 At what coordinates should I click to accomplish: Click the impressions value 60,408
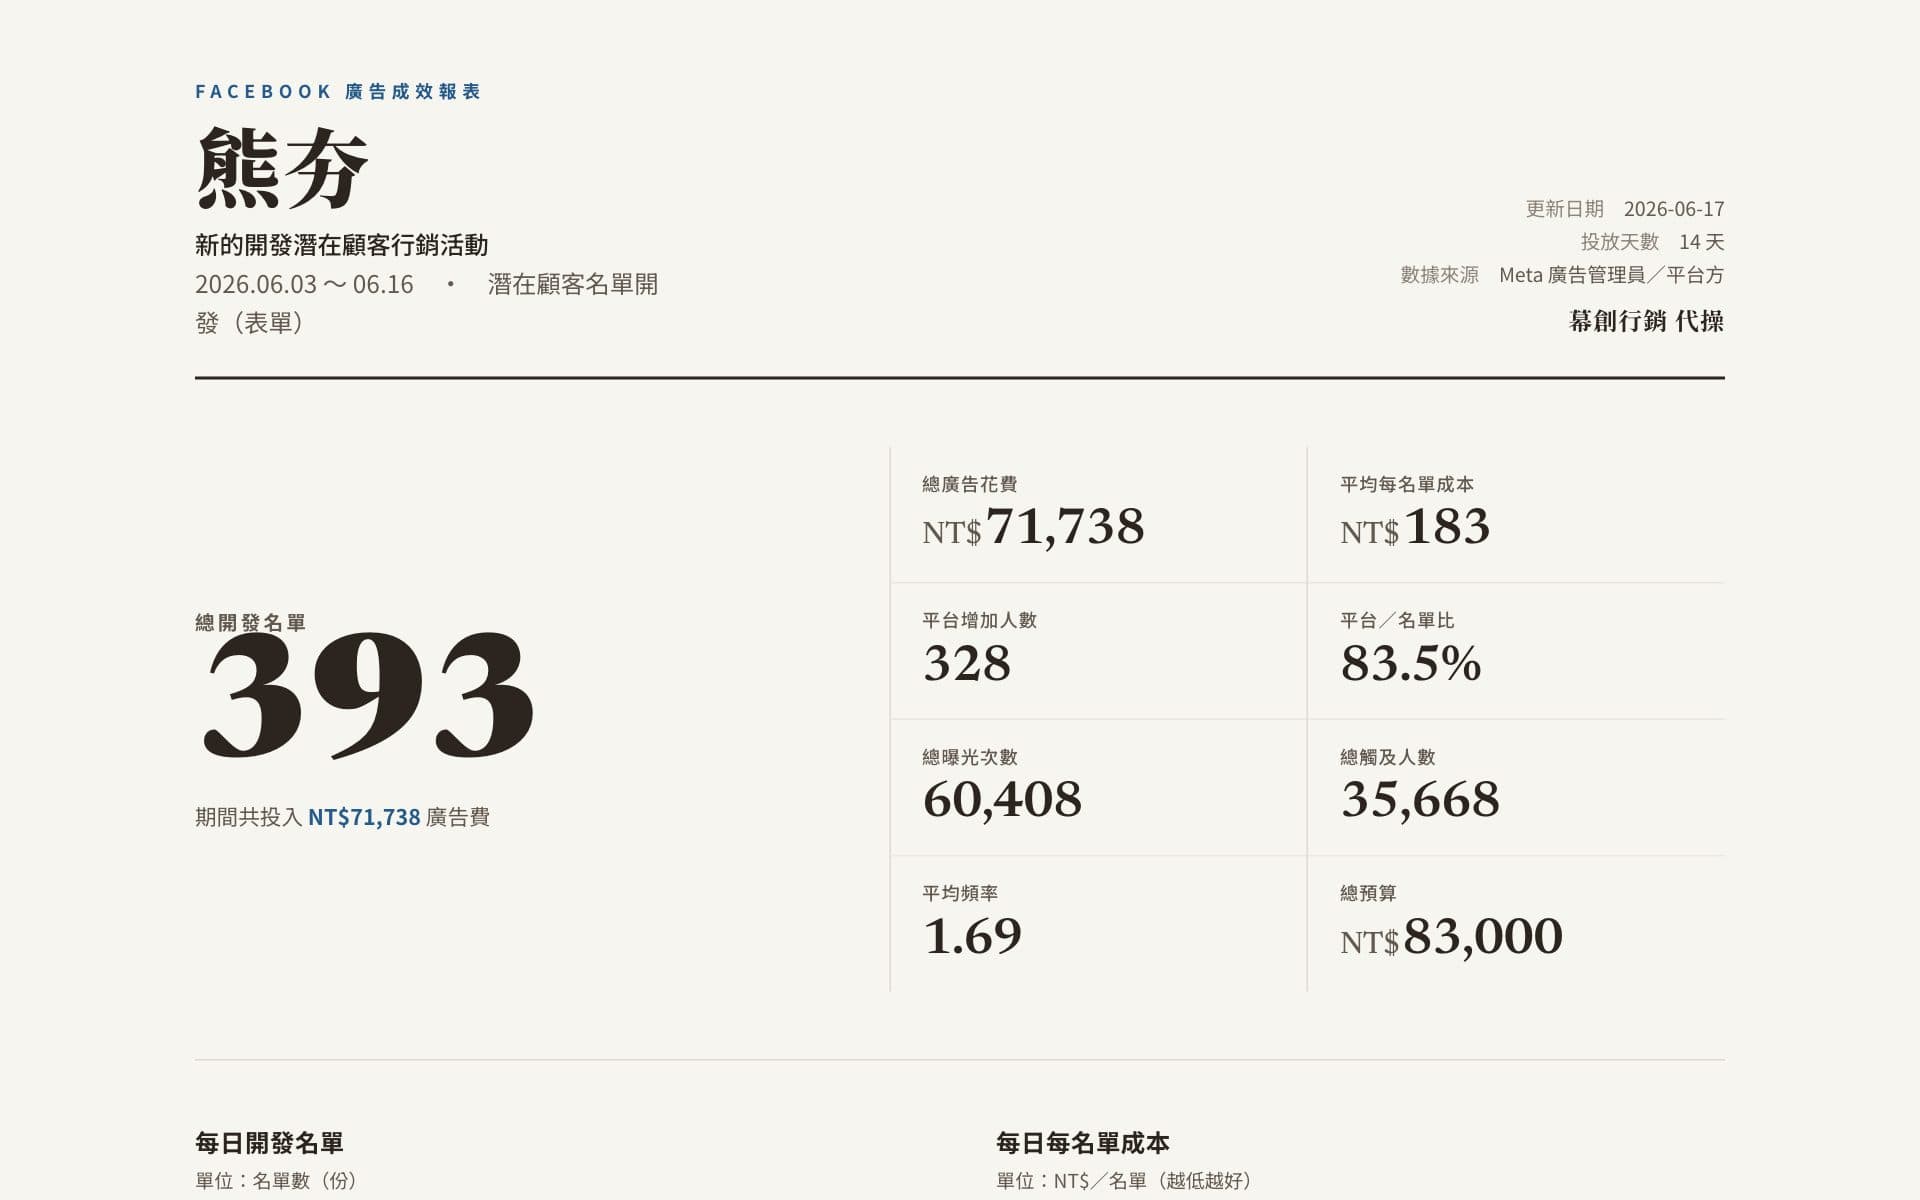click(x=1002, y=800)
